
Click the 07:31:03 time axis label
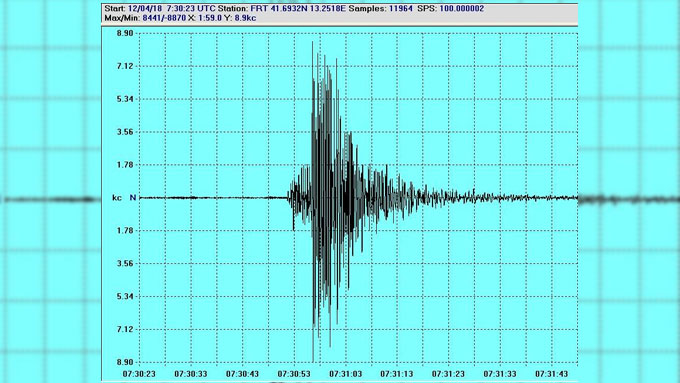[x=345, y=374]
